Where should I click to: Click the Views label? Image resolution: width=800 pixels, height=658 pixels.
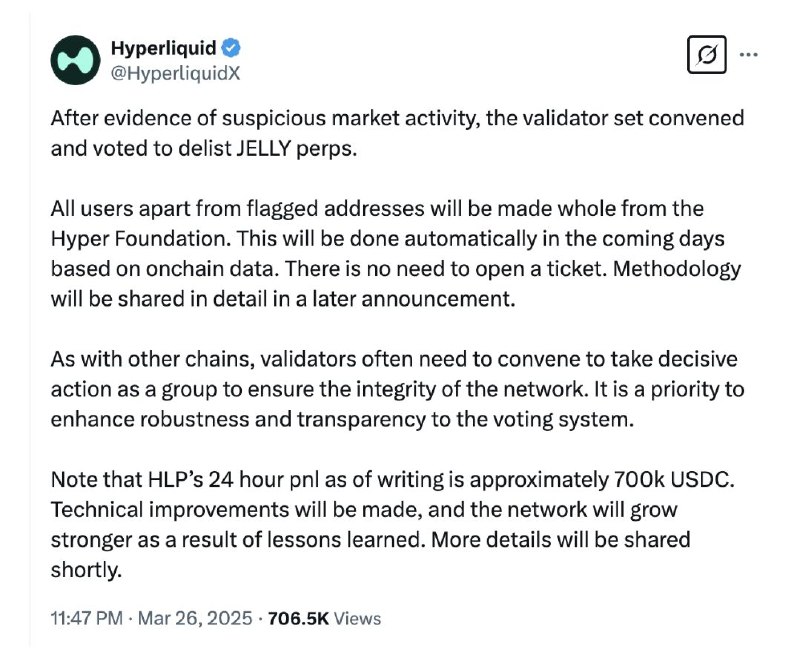pyautogui.click(x=357, y=618)
